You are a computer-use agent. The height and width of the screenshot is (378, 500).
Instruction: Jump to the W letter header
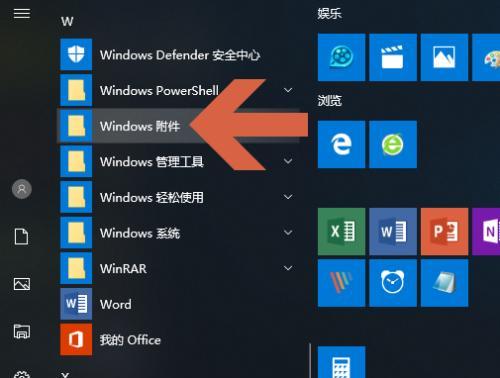click(67, 21)
